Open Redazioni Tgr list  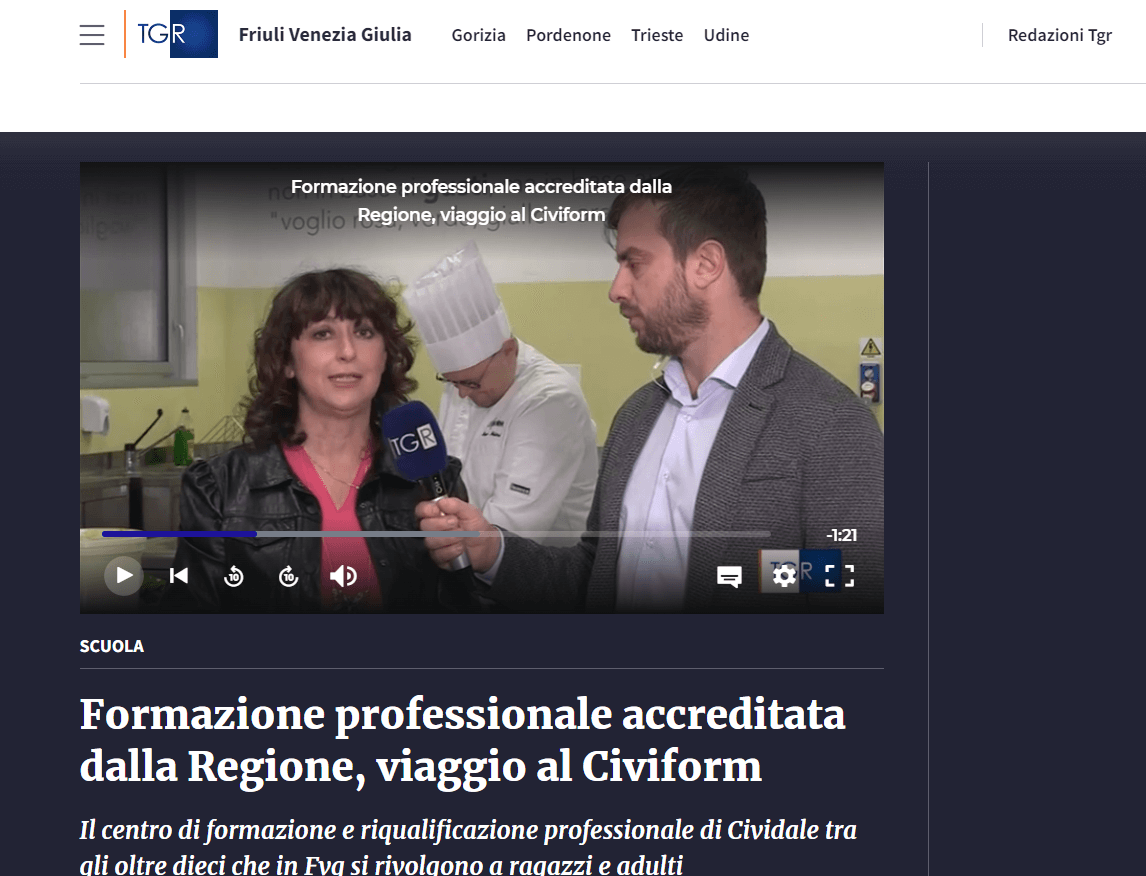point(1059,35)
